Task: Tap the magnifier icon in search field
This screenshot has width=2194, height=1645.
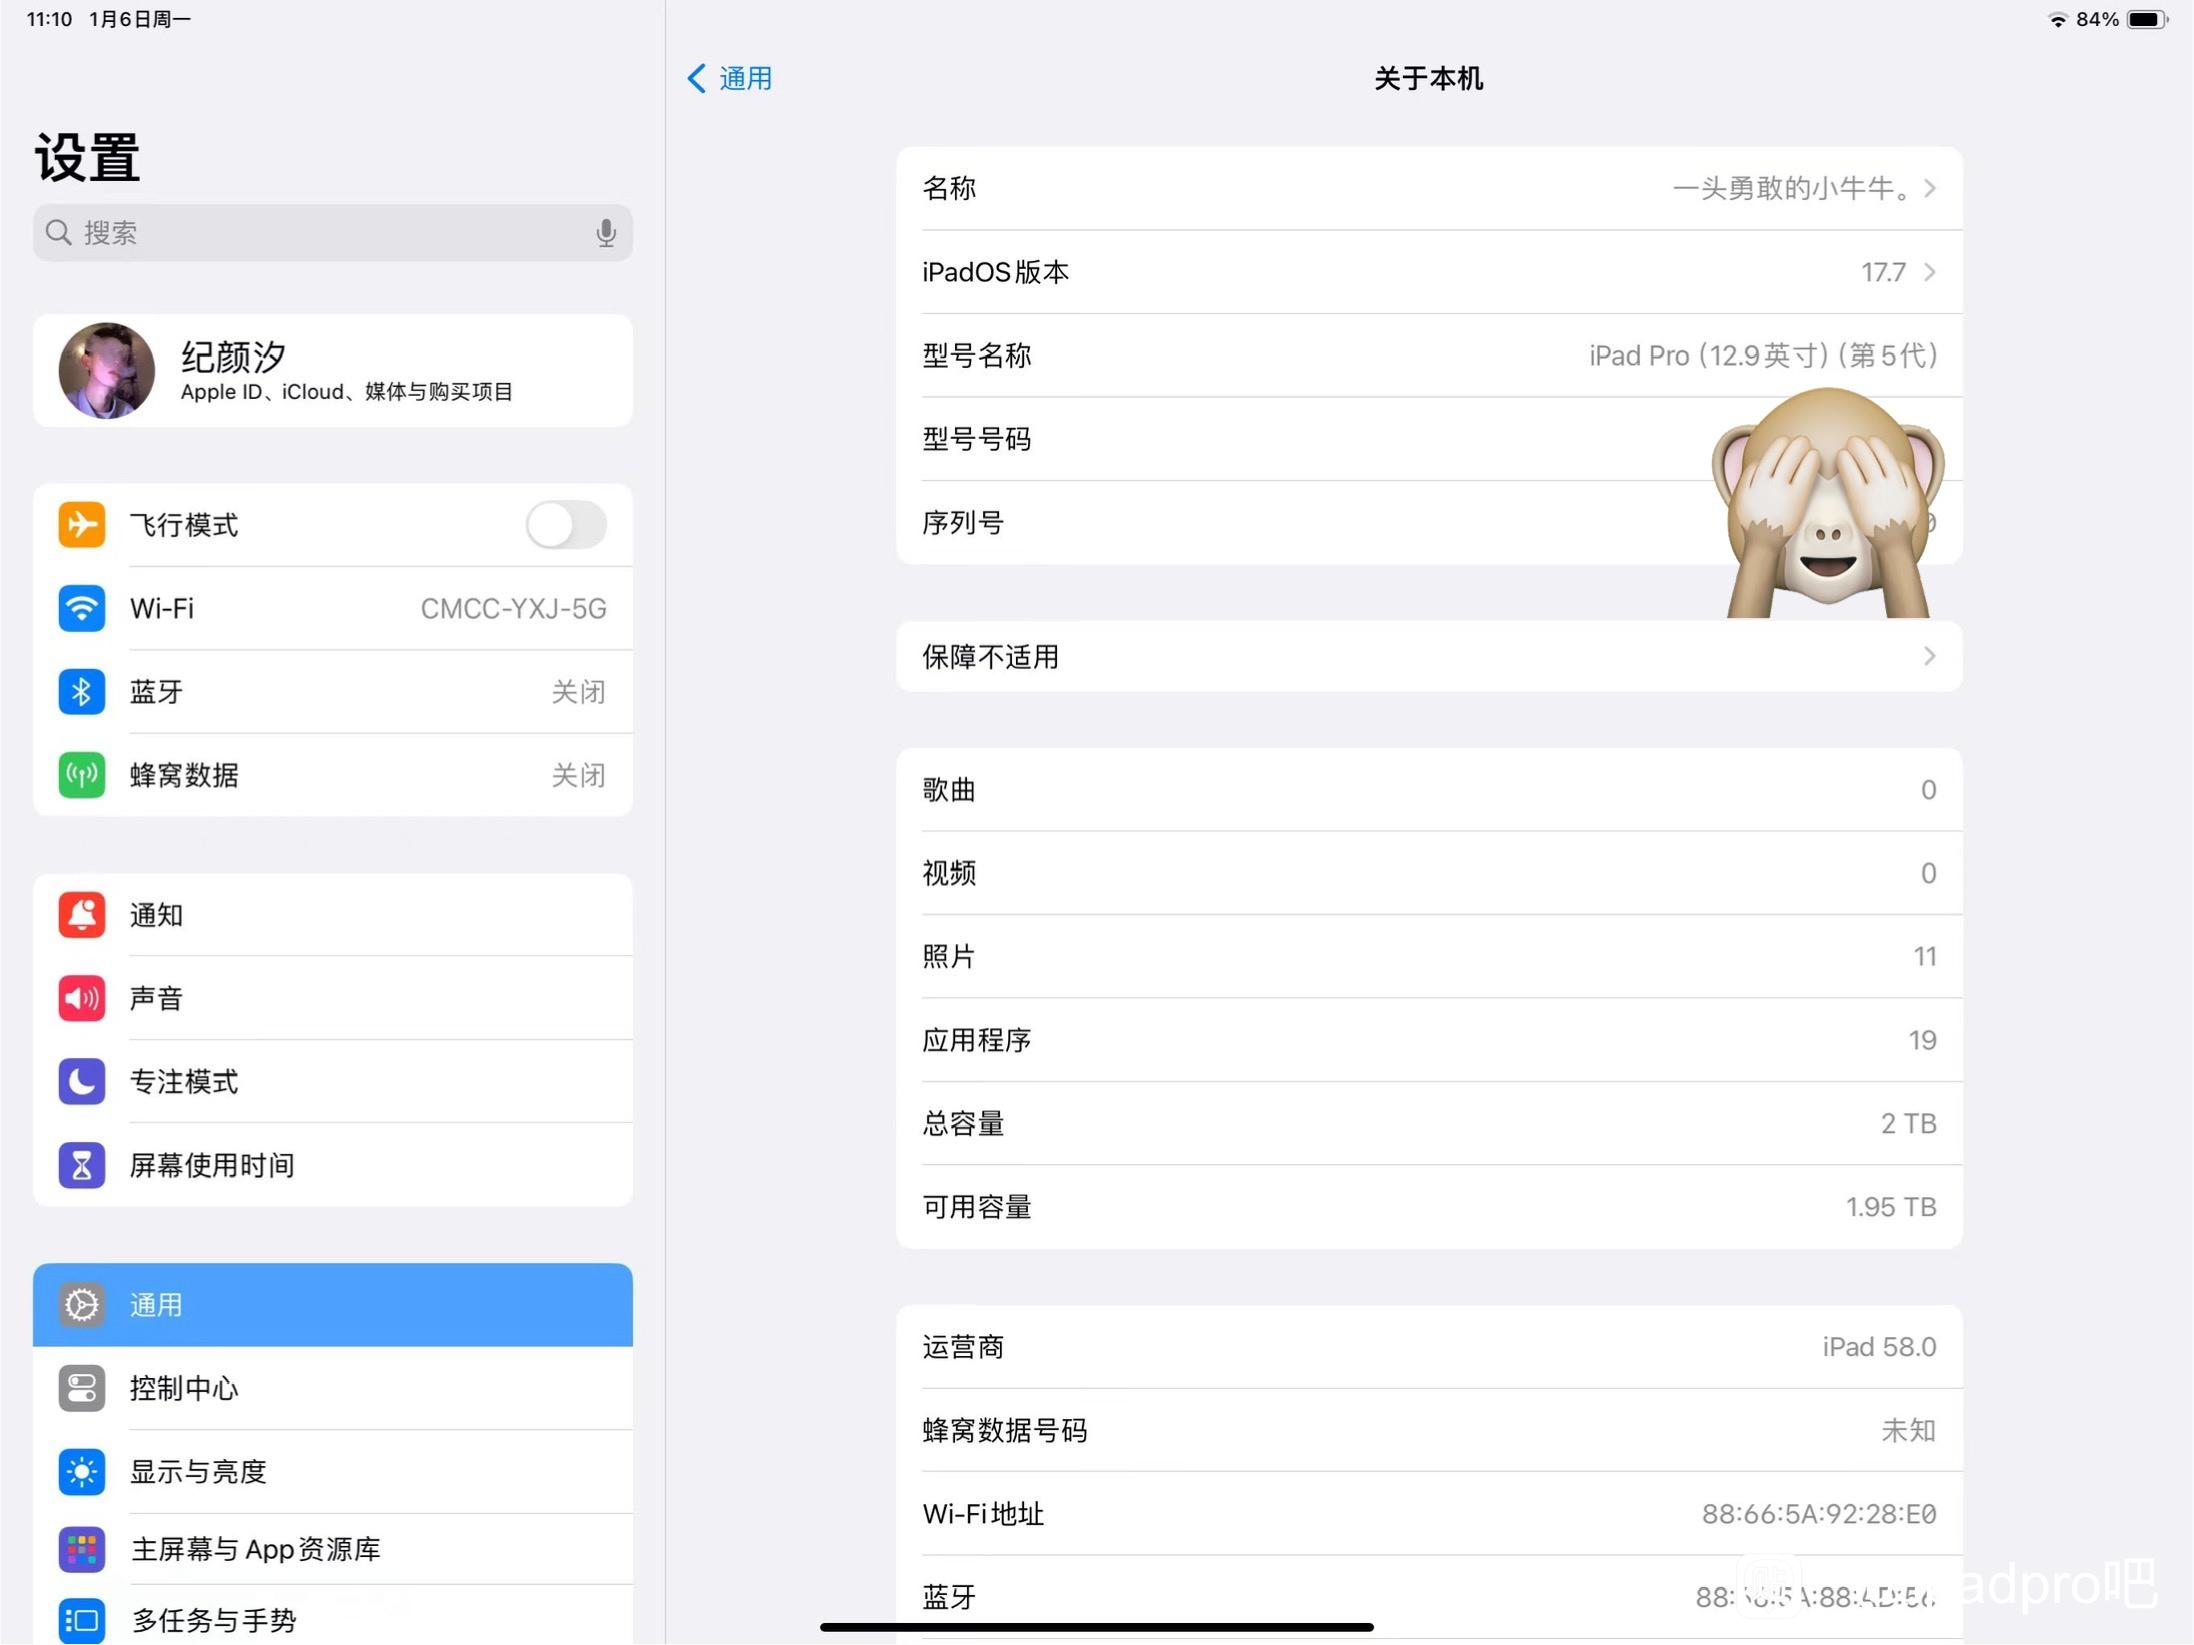Action: click(x=59, y=233)
